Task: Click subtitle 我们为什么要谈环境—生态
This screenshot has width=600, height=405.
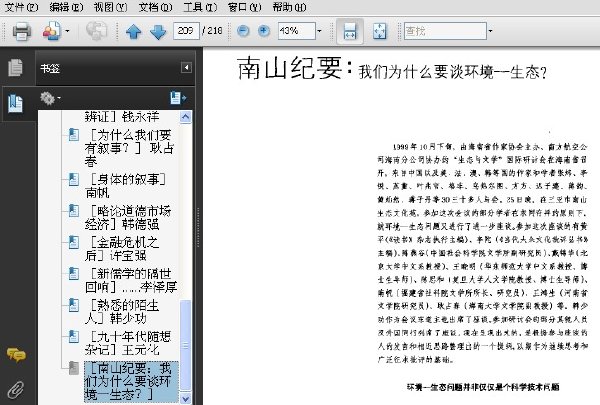Action: coord(453,72)
